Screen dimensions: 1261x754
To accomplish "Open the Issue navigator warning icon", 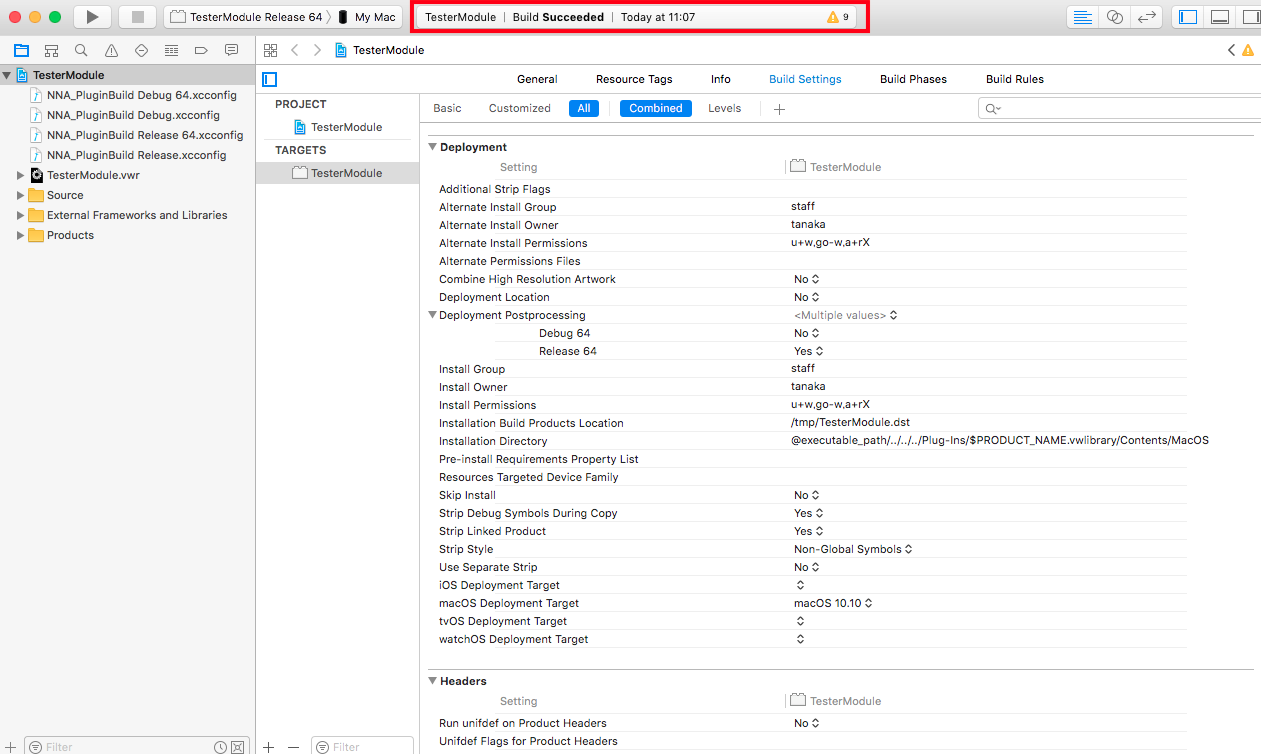I will pyautogui.click(x=111, y=50).
